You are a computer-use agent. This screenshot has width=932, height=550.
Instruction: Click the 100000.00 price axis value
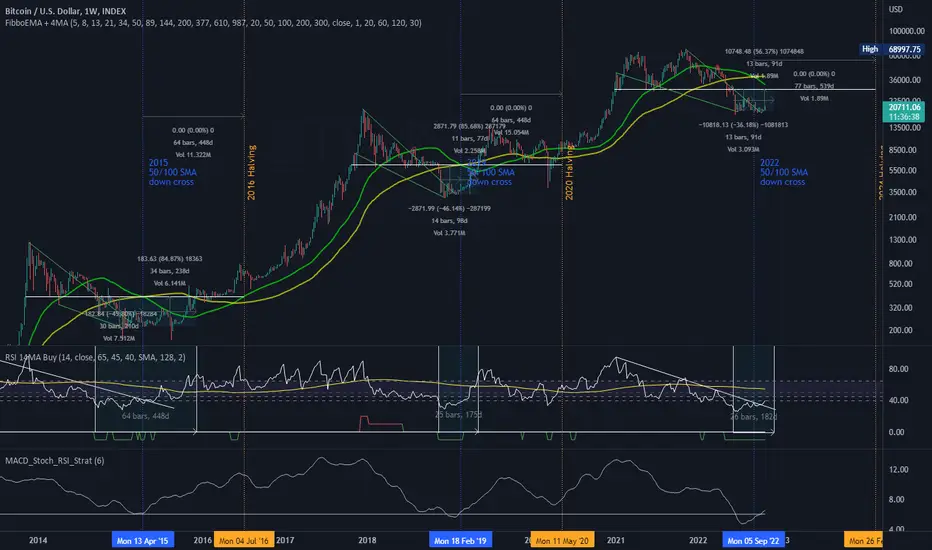[906, 31]
